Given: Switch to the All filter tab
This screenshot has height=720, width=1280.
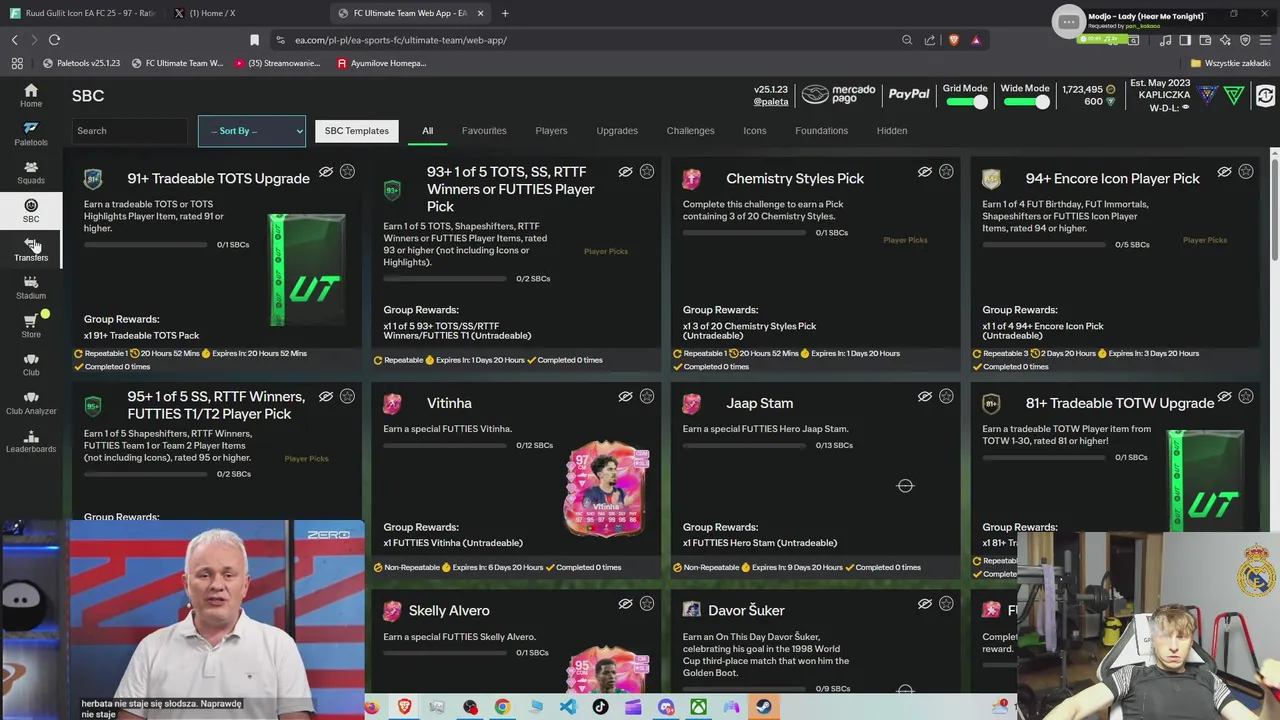Looking at the screenshot, I should click(427, 131).
